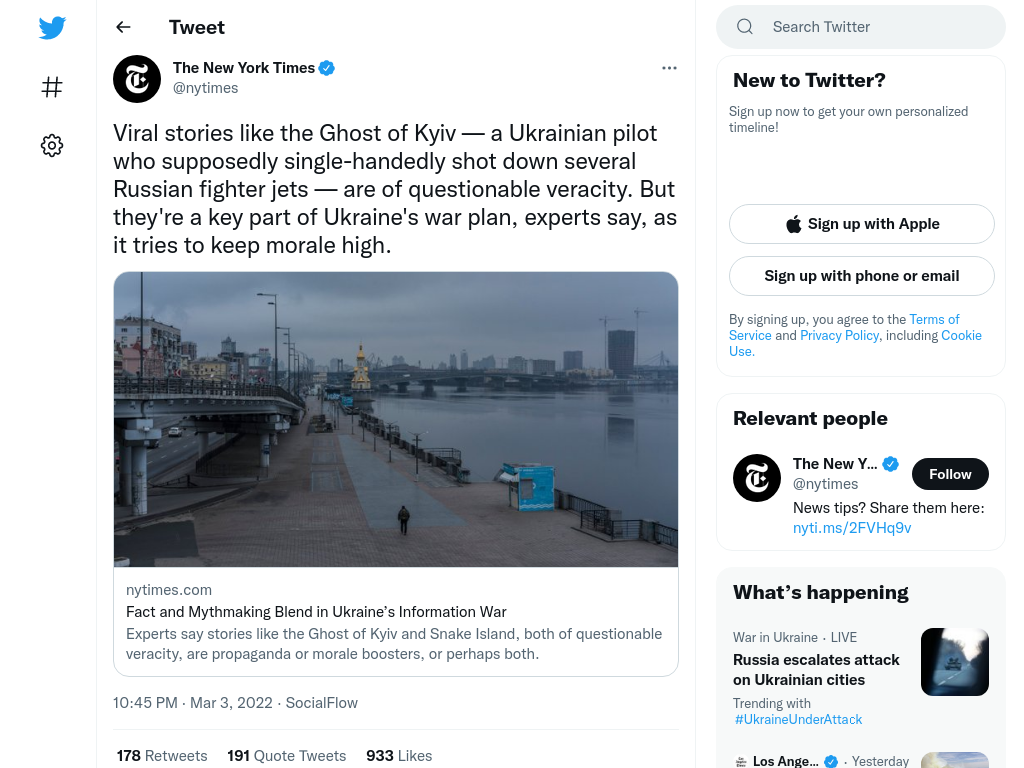Choose Sign up with Apple
The height and width of the screenshot is (768, 1024).
click(x=861, y=224)
